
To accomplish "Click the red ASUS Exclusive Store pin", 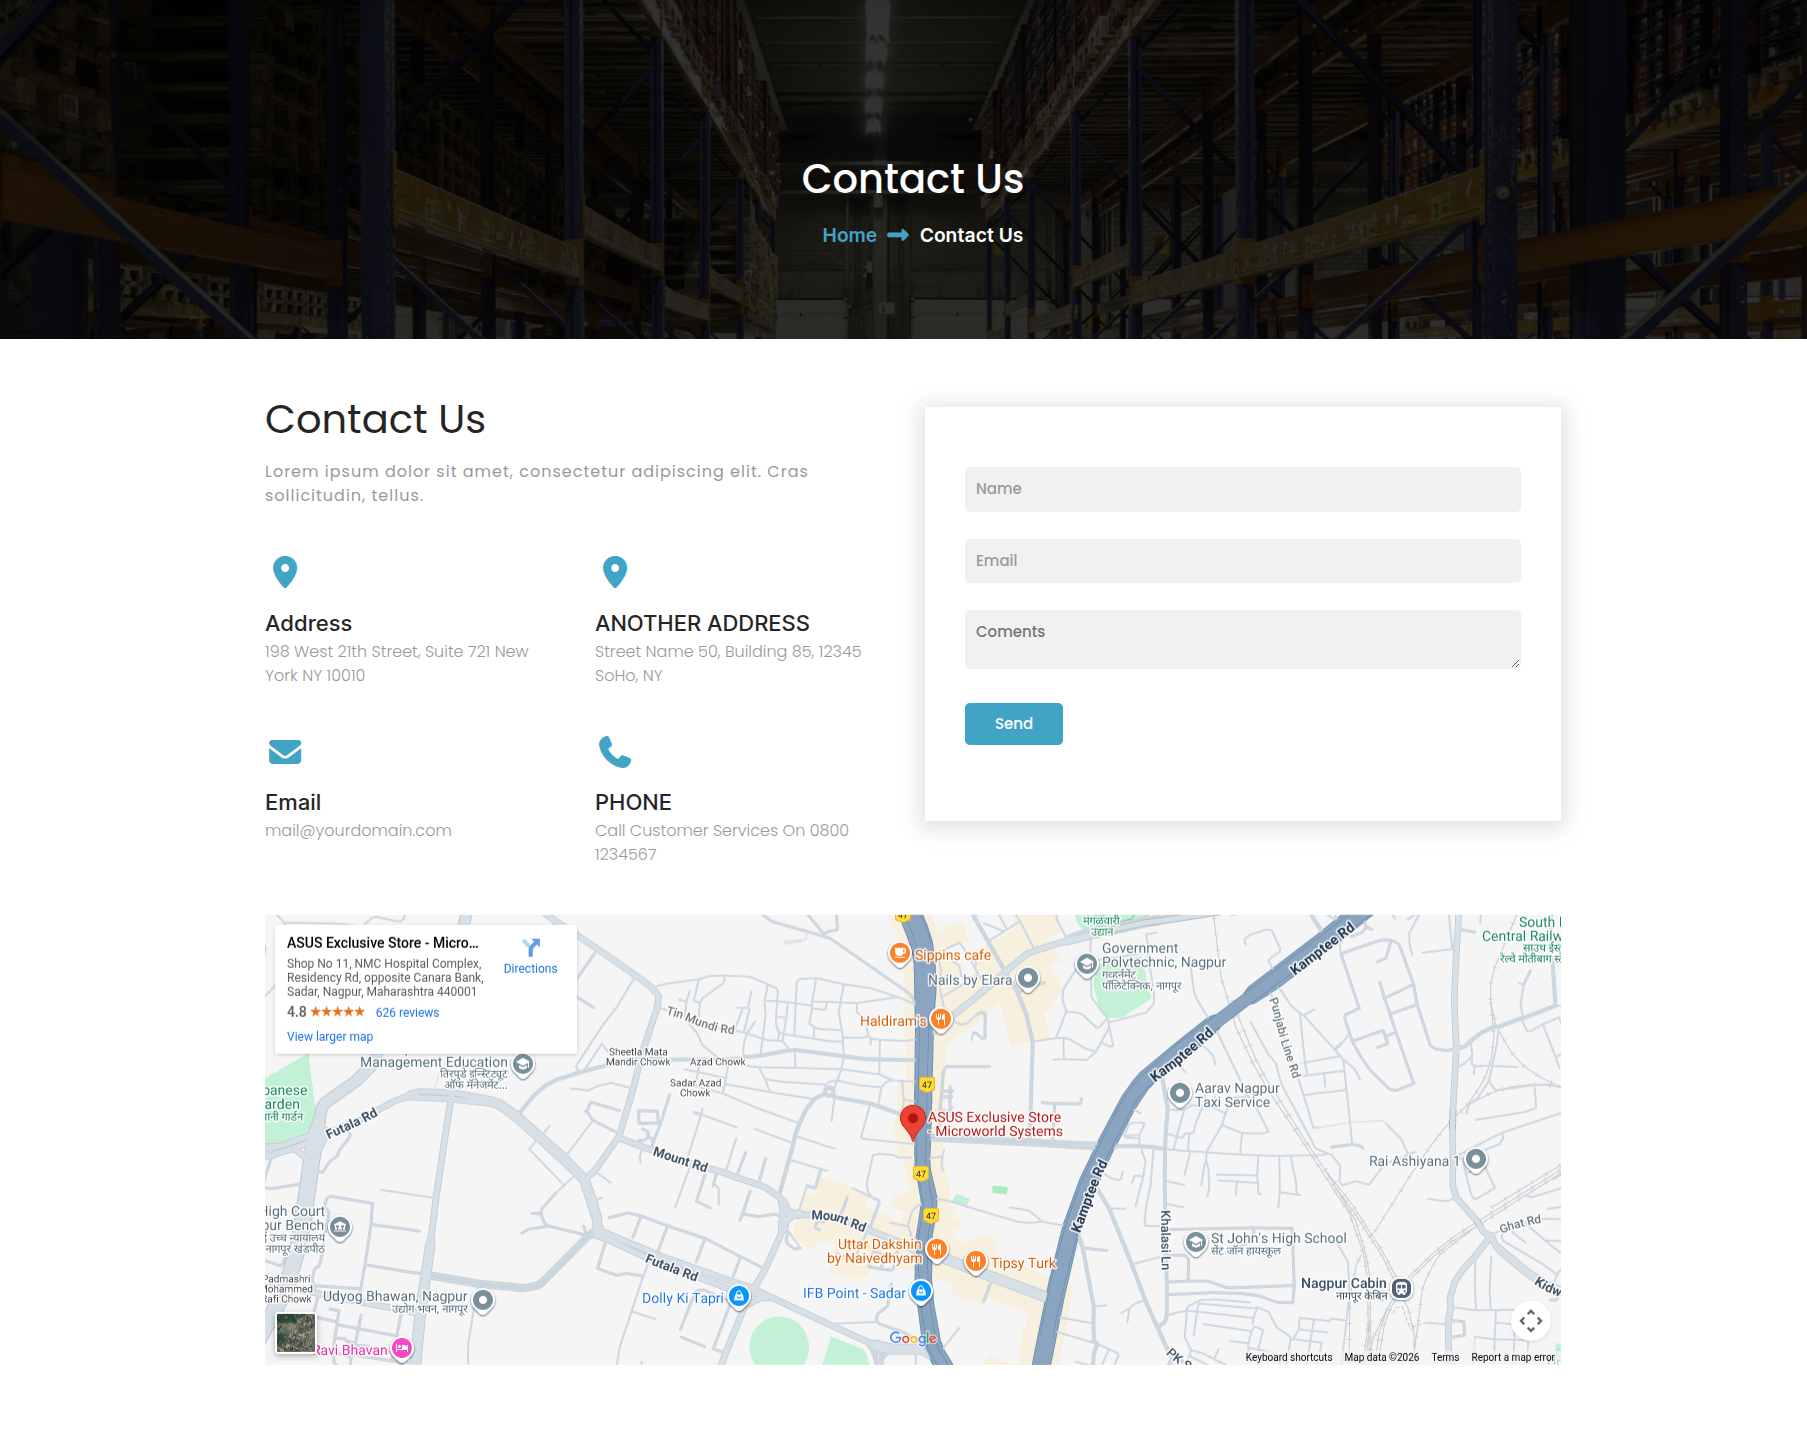I will [912, 1121].
